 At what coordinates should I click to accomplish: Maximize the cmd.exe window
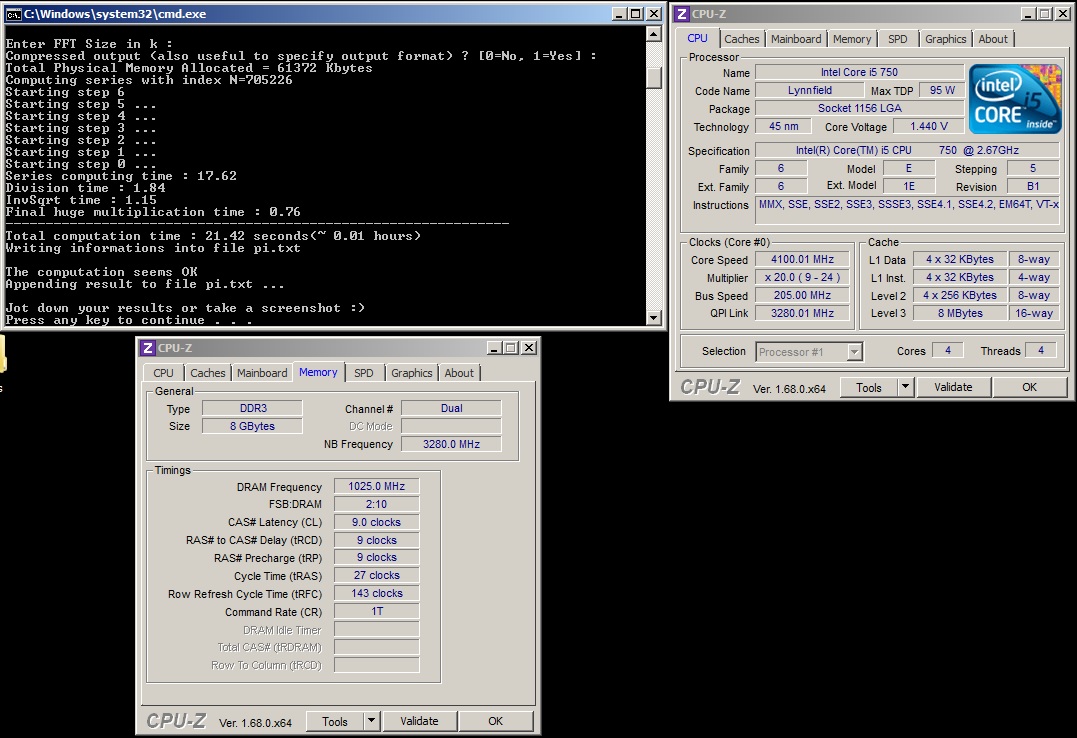[x=635, y=14]
